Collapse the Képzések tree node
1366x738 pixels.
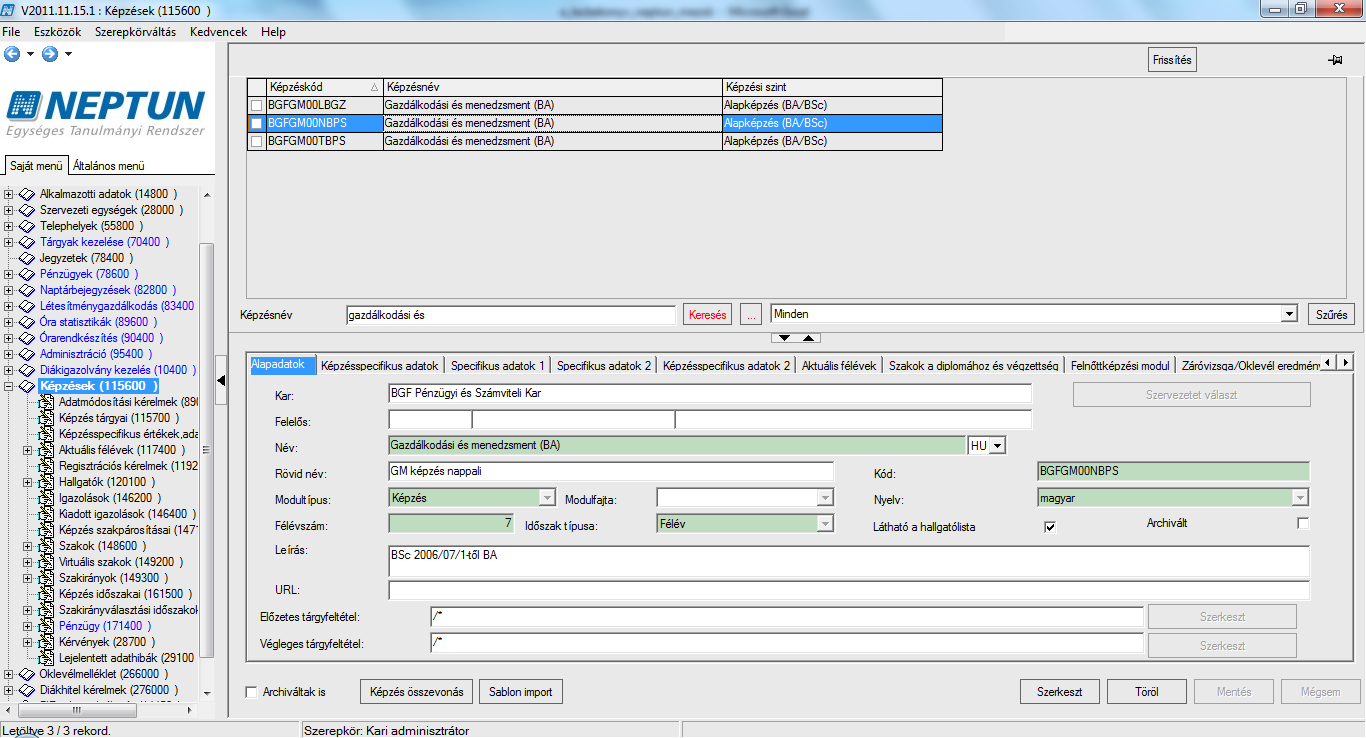click(x=9, y=386)
